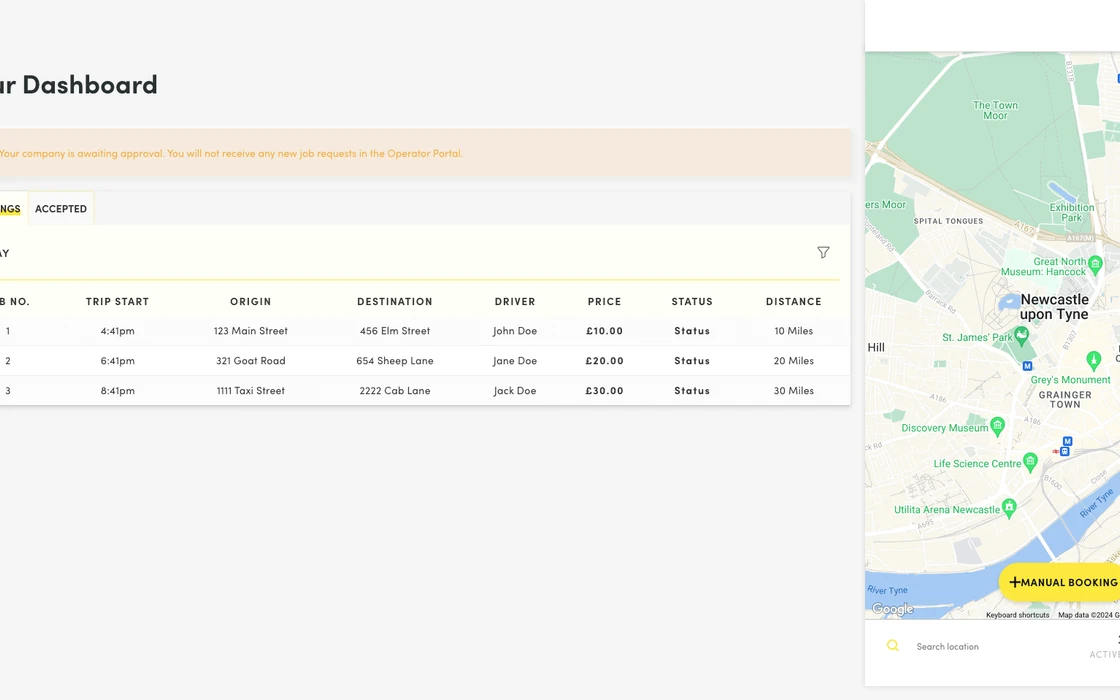Click the MANUAL BOOKING button
The image size is (1120, 700).
pos(1061,582)
